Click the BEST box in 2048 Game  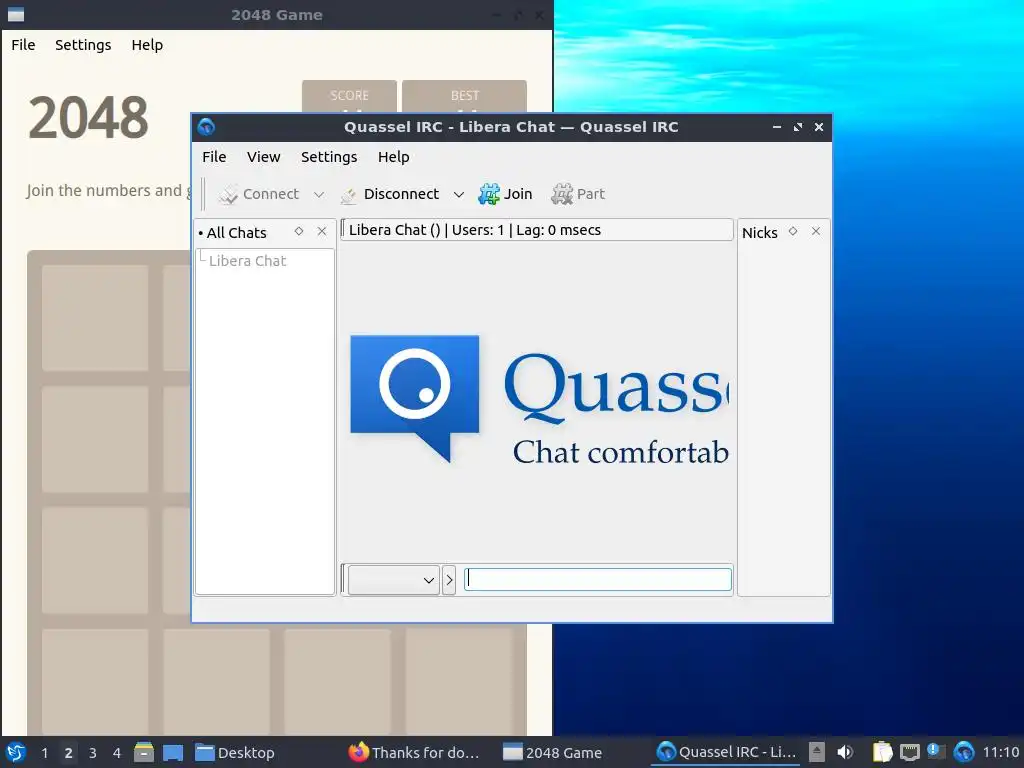[464, 97]
